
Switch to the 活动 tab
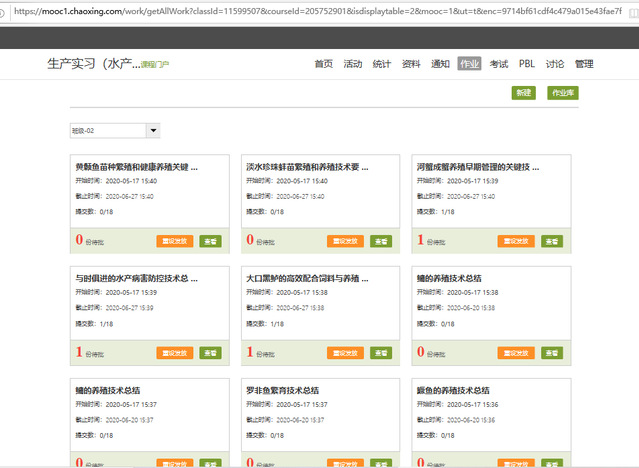[x=352, y=64]
